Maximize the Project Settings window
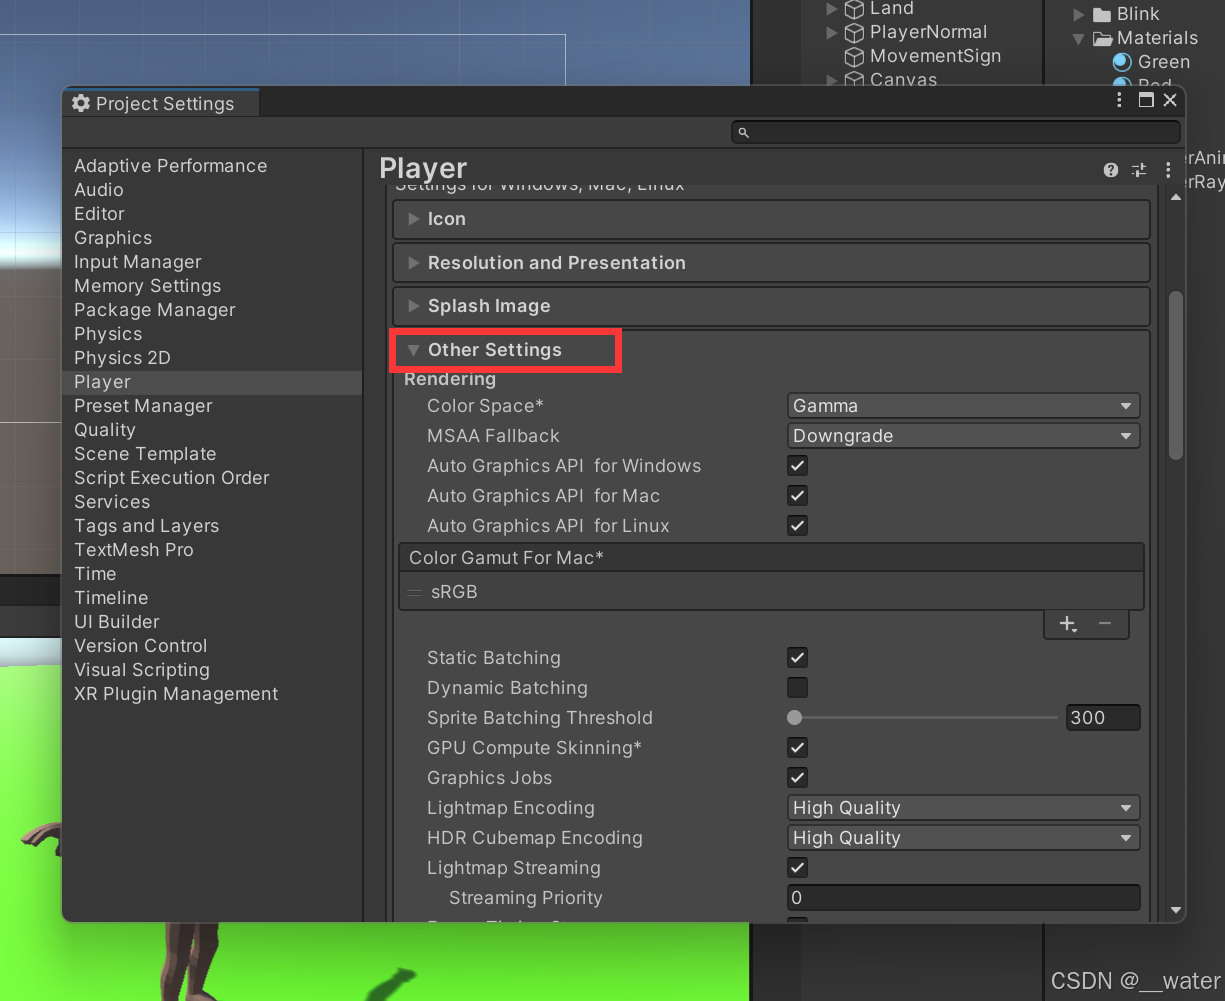Image resolution: width=1225 pixels, height=1001 pixels. (x=1146, y=100)
